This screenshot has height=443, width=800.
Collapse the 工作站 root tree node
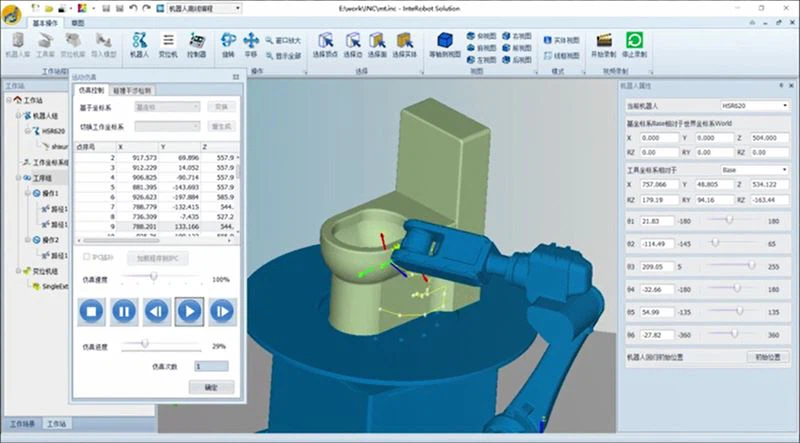pyautogui.click(x=9, y=100)
